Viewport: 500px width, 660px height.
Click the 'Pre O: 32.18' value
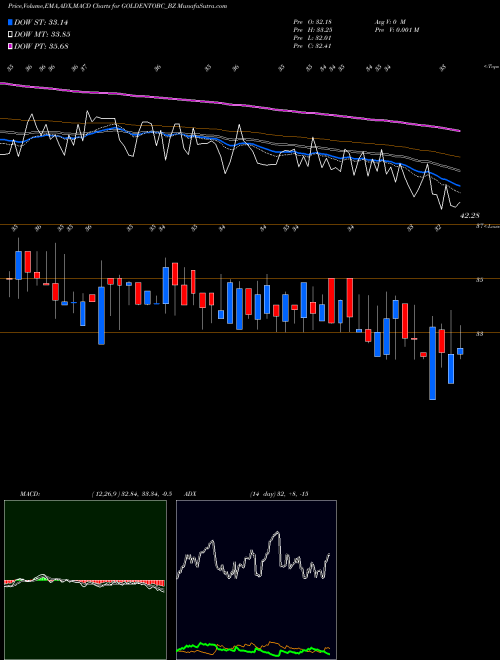point(313,22)
